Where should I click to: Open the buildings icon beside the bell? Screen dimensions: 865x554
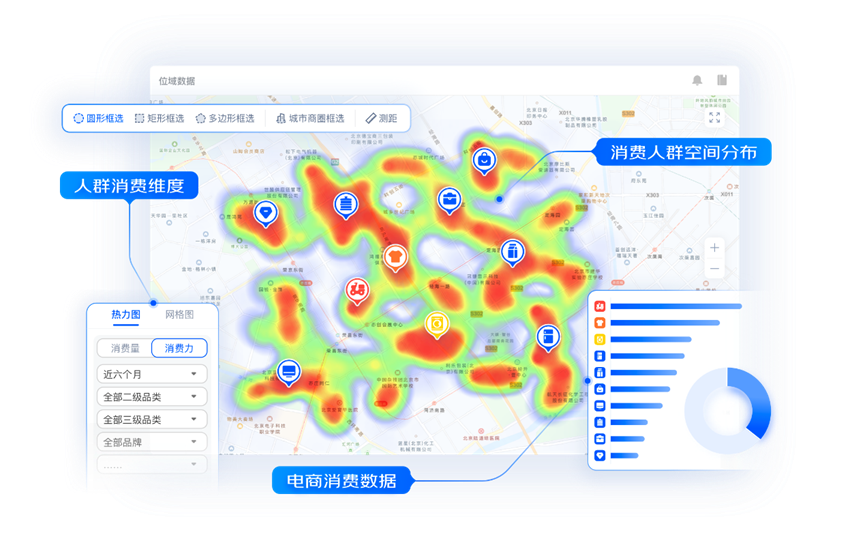point(722,80)
